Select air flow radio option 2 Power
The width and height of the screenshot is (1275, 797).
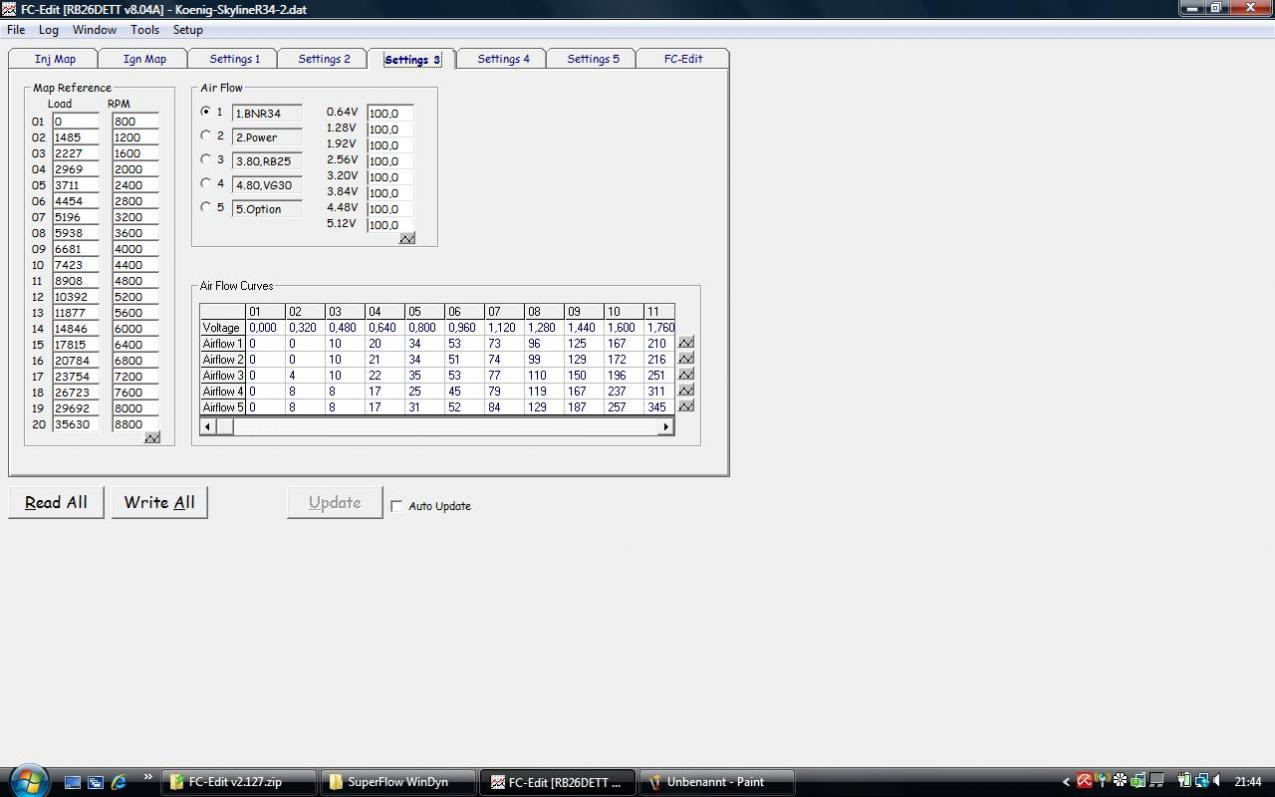coord(206,135)
